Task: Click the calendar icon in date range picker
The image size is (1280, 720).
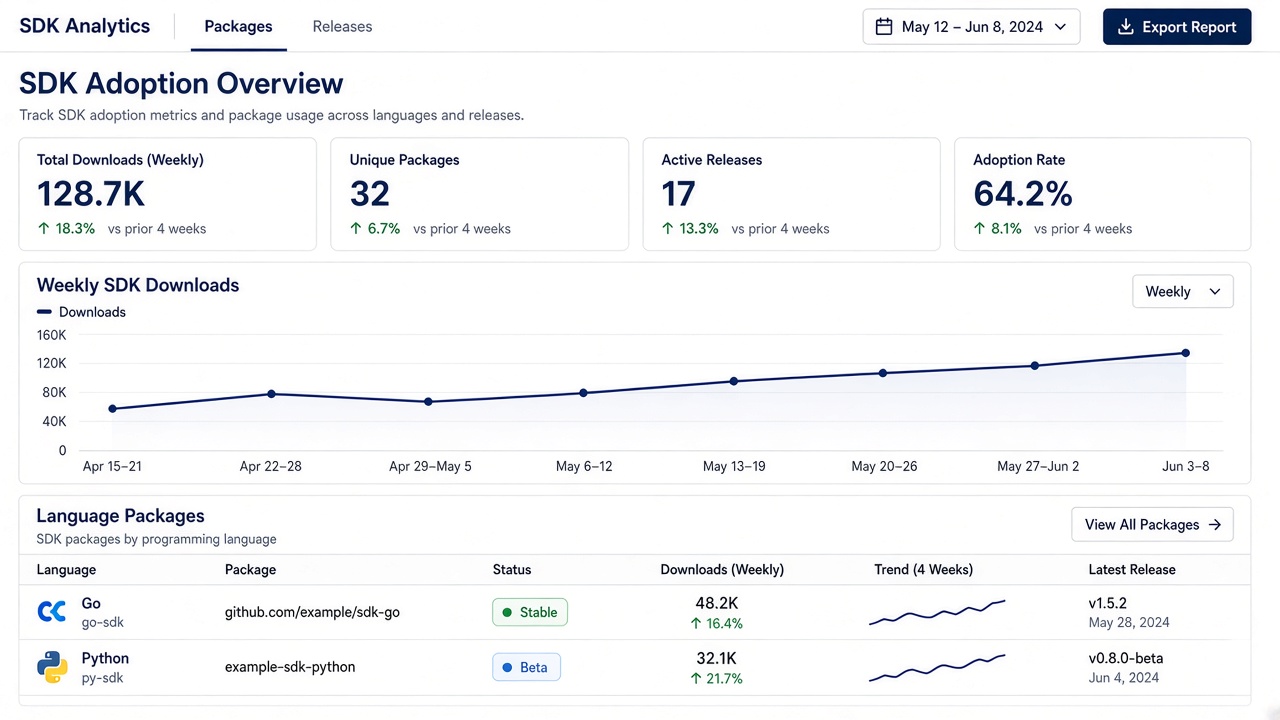Action: click(884, 27)
